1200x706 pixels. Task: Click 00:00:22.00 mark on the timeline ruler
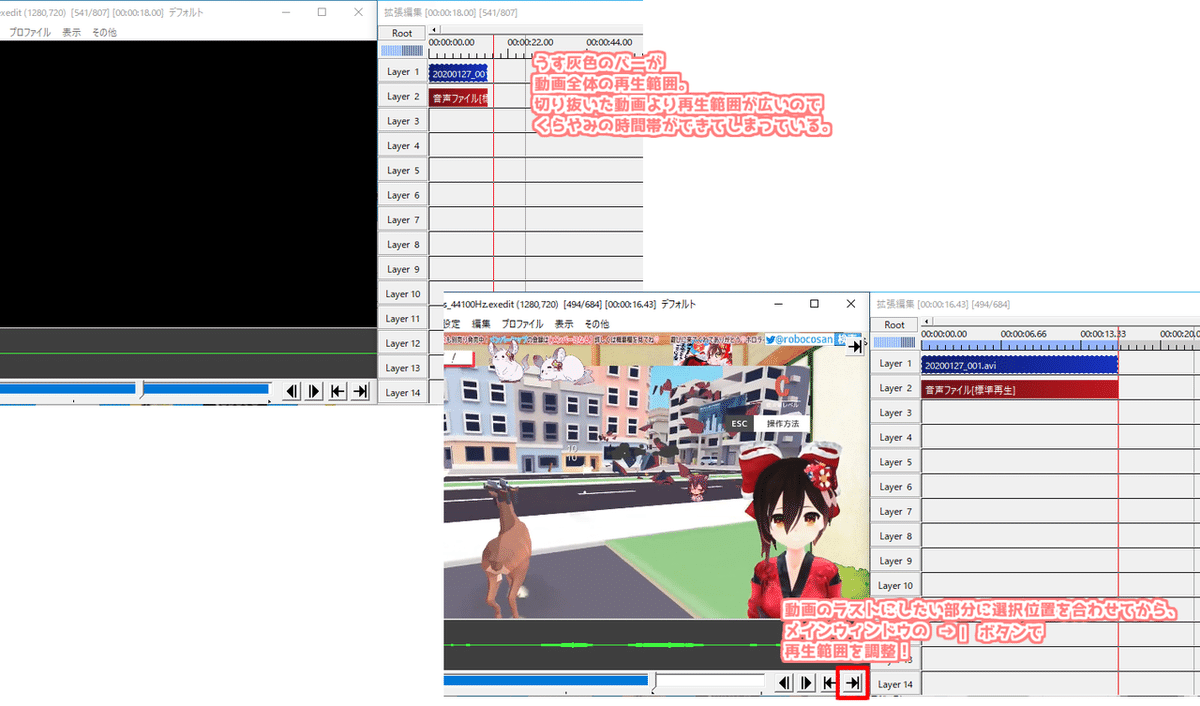tap(531, 42)
